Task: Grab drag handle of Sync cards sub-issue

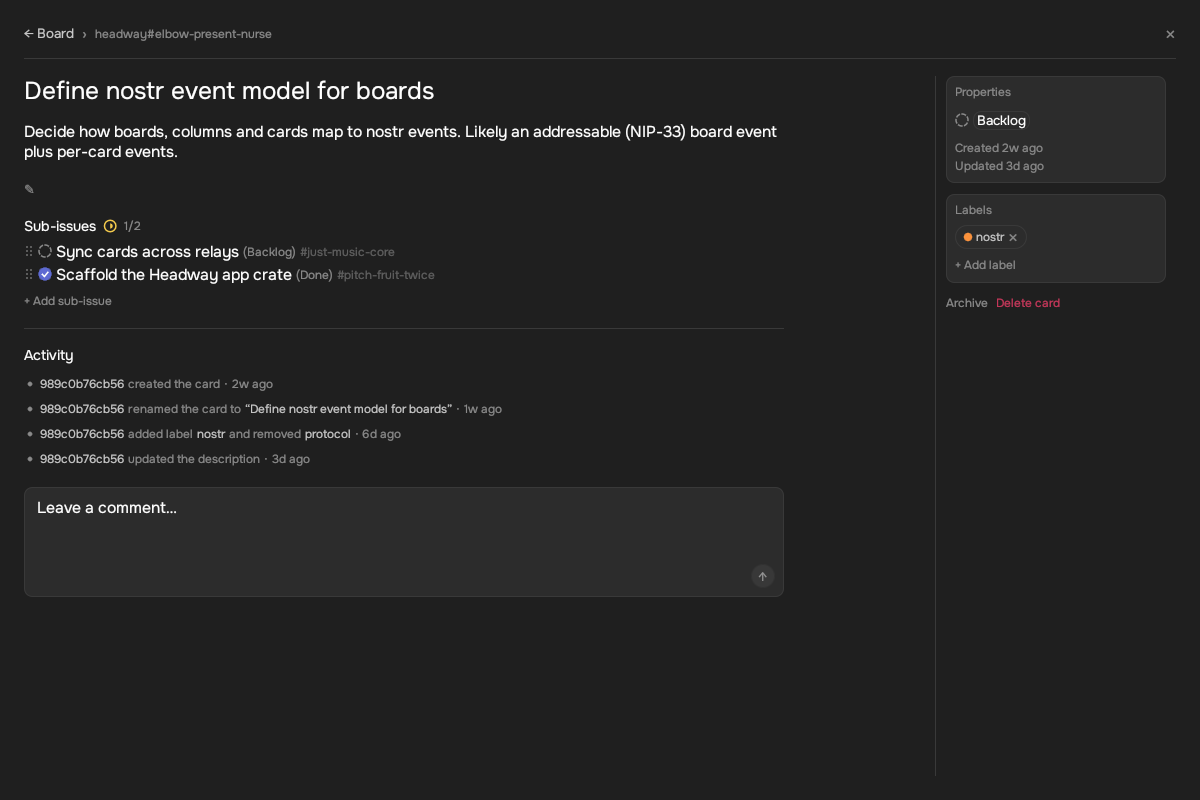Action: (29, 251)
